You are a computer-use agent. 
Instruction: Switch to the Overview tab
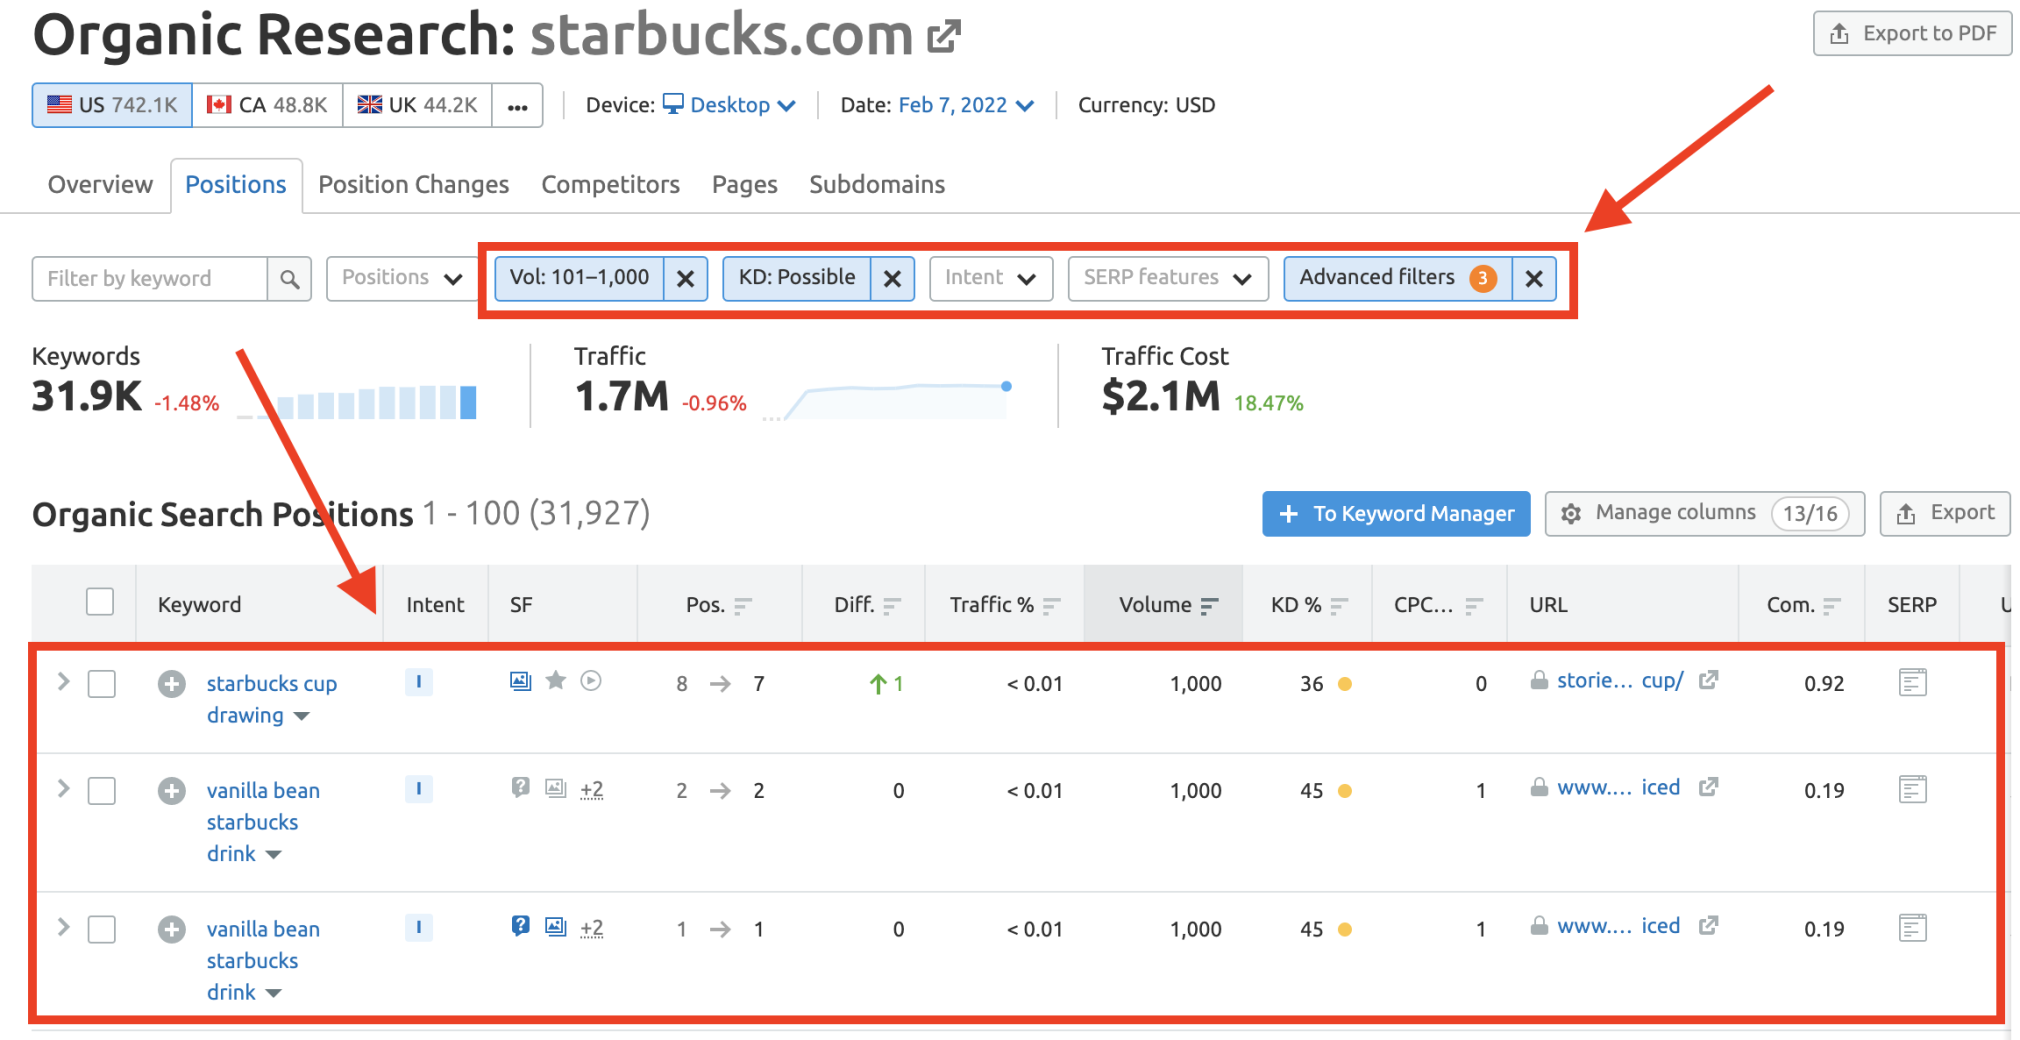point(100,185)
